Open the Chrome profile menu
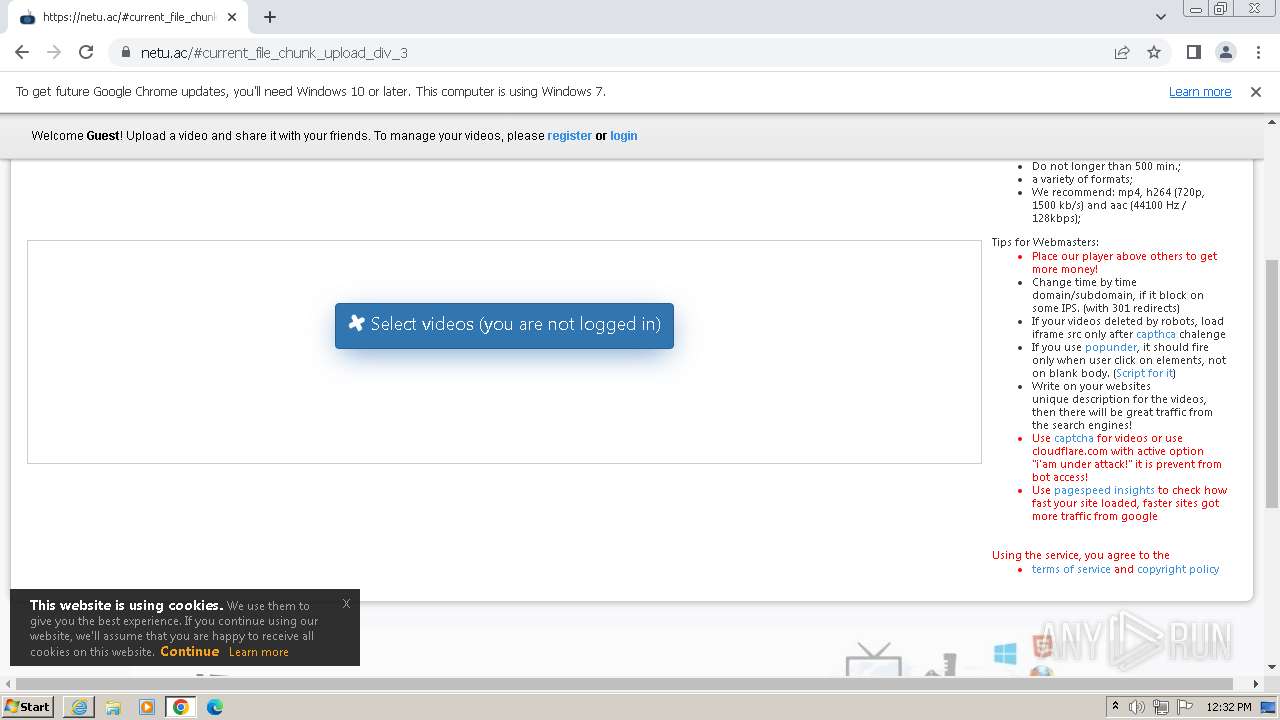Screen dimensions: 1280x720 click(1225, 52)
